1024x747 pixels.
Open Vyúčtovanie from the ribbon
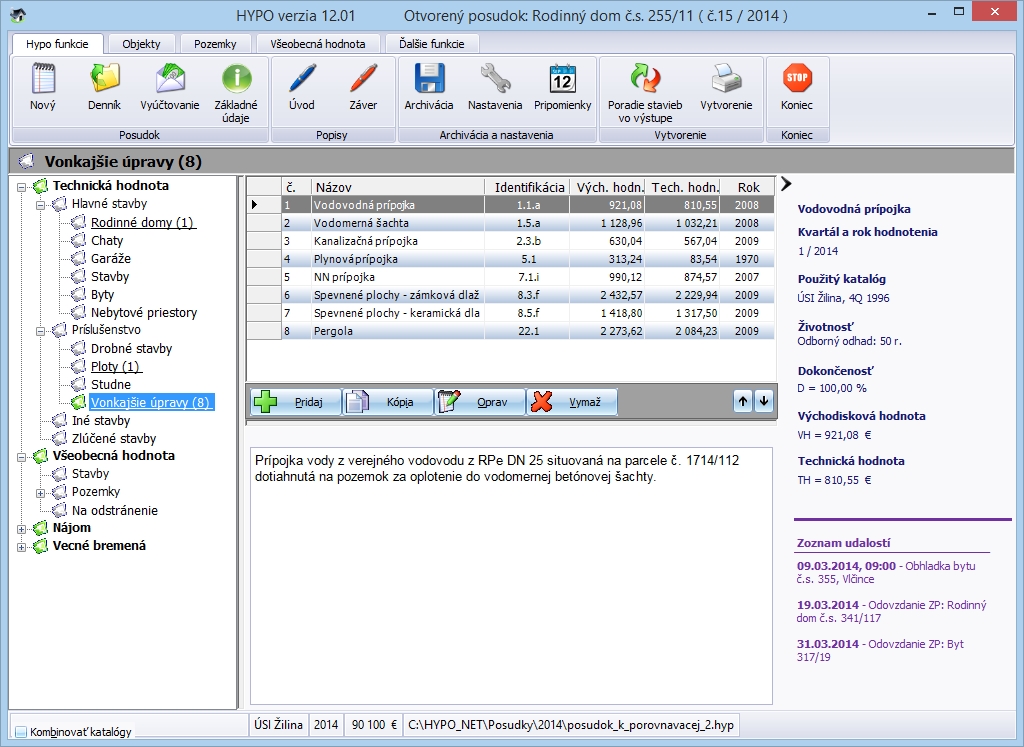[170, 79]
